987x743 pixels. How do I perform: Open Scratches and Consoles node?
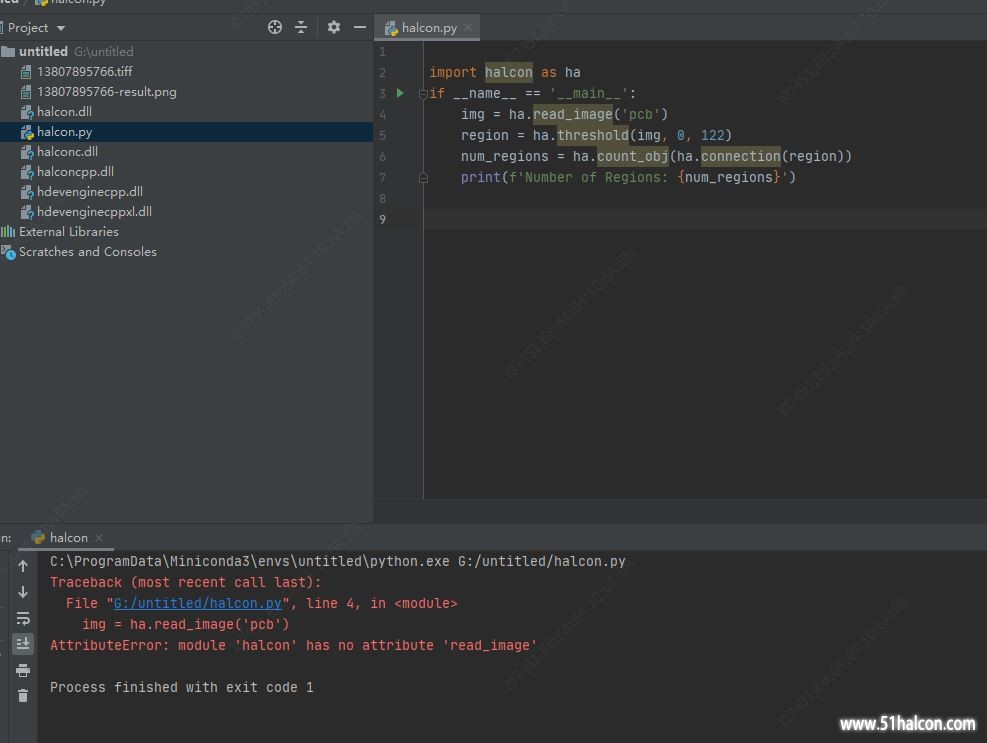tap(87, 252)
